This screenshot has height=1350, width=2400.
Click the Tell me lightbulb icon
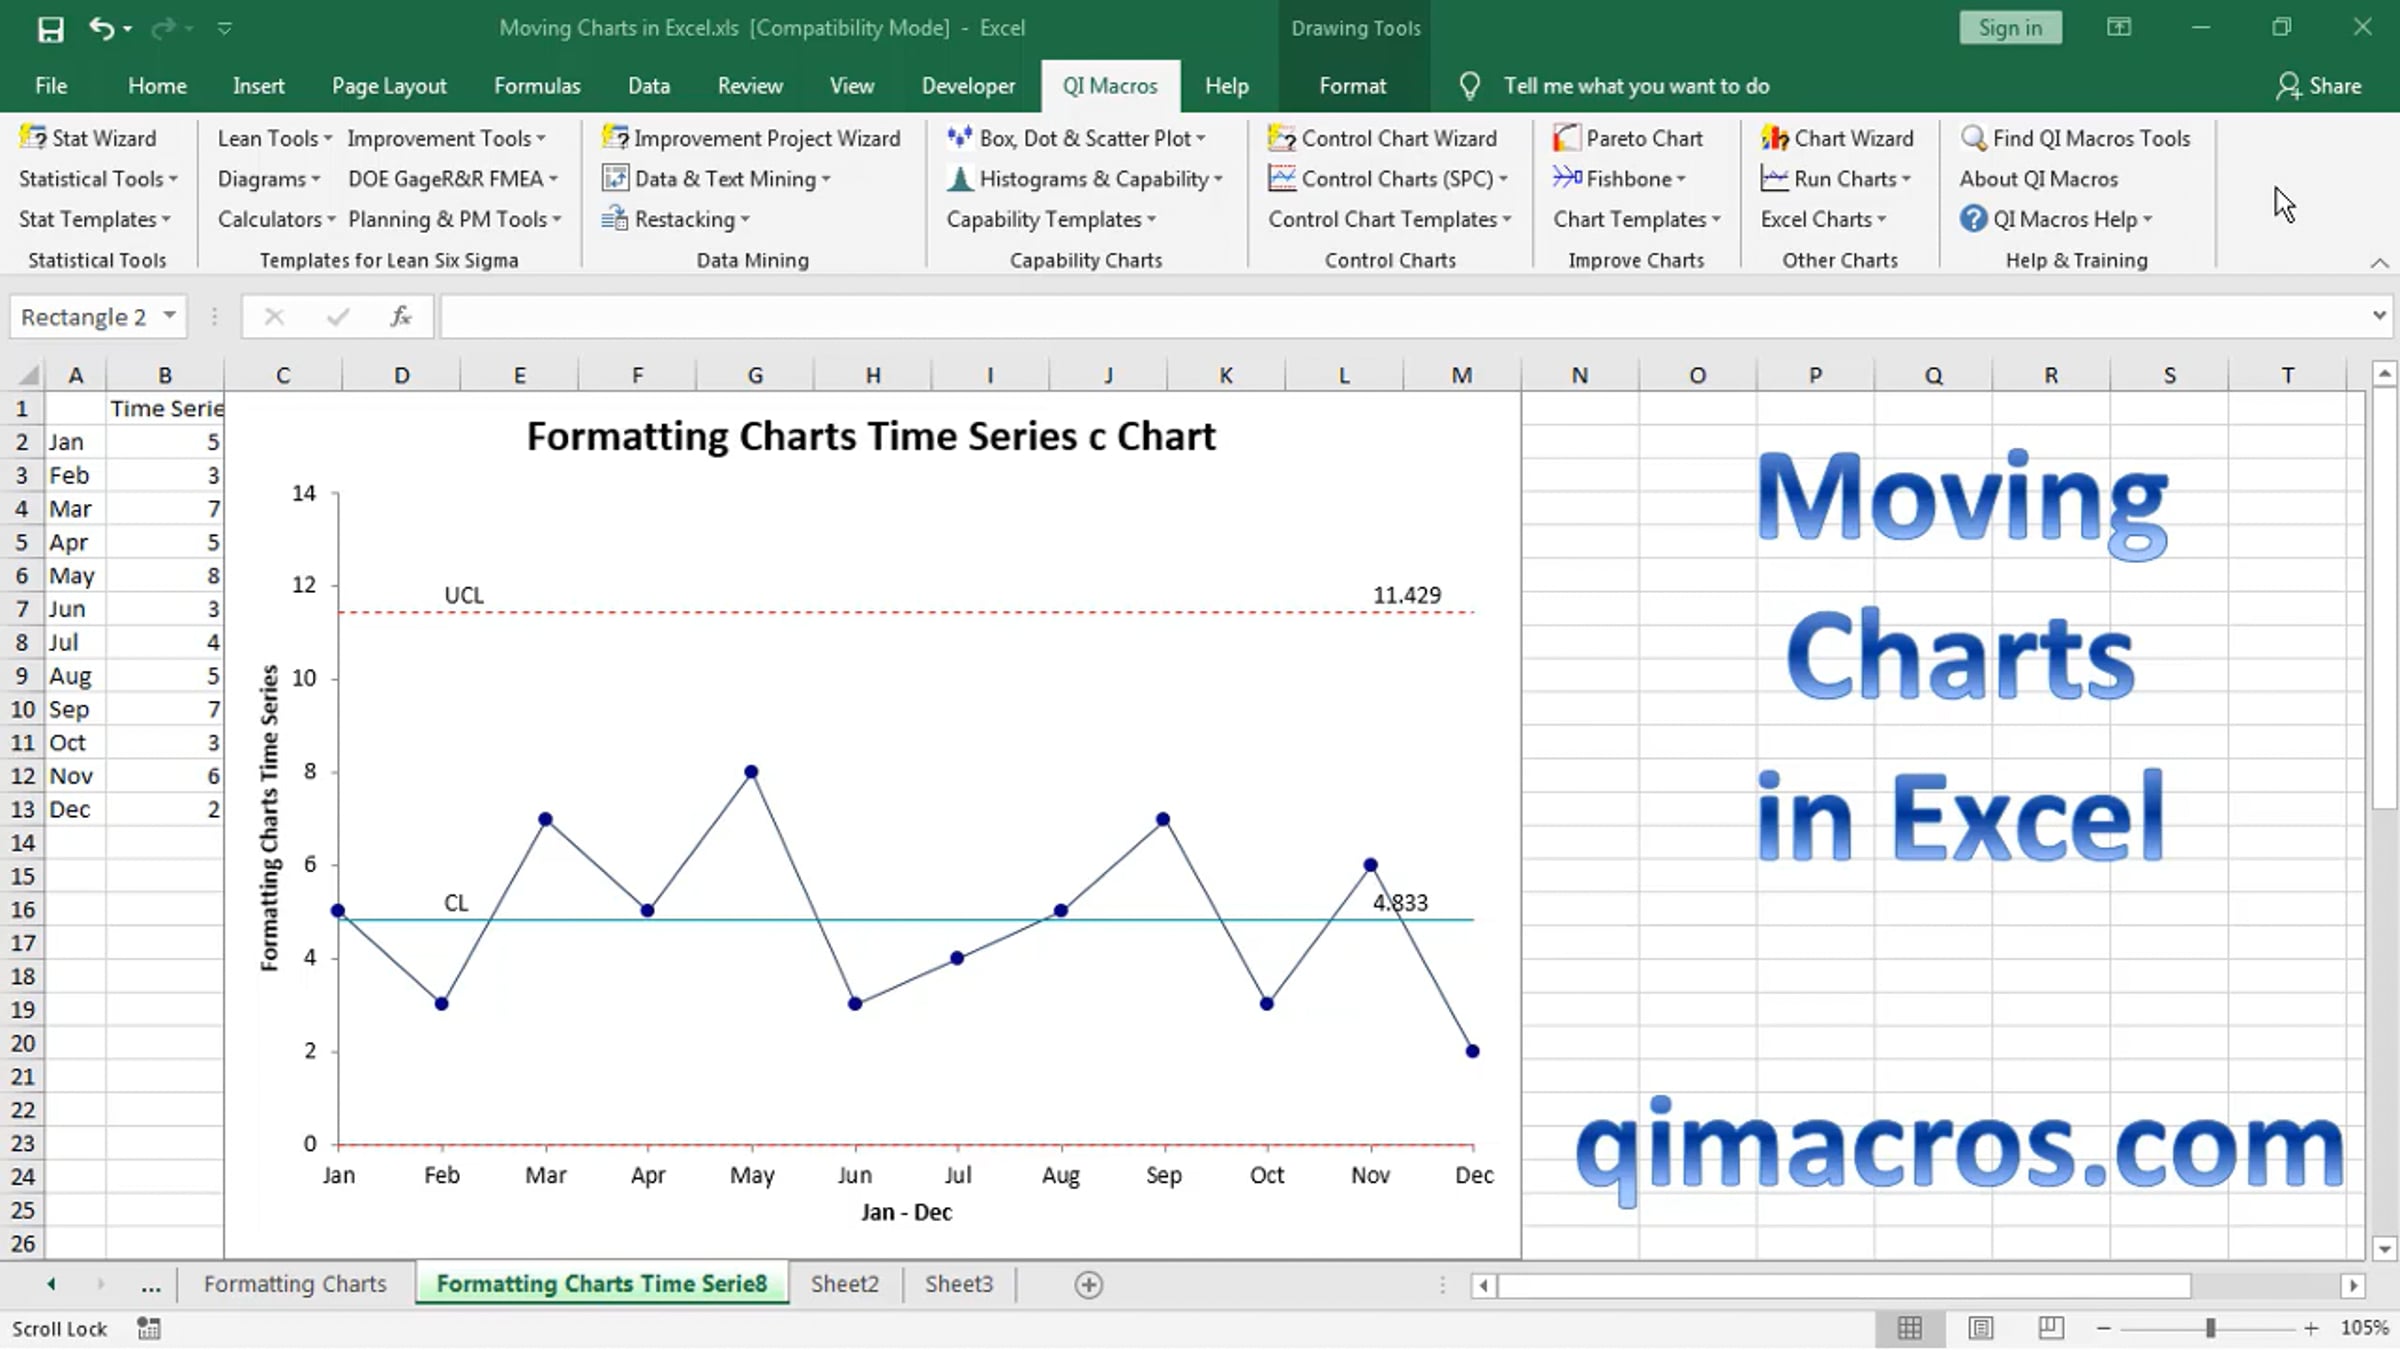[1469, 86]
